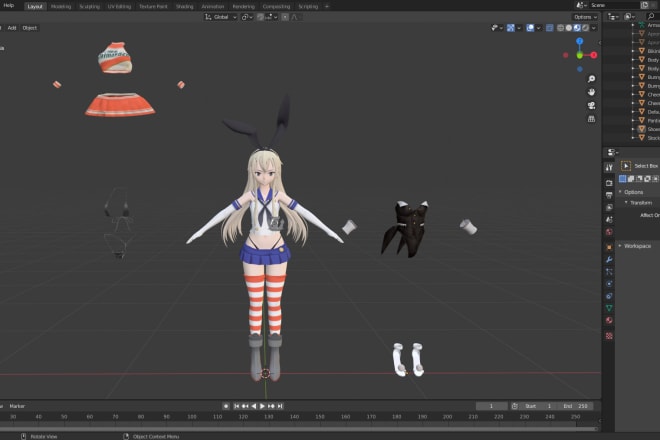Open the Particles properties tab
The image size is (660, 440).
click(x=609, y=272)
